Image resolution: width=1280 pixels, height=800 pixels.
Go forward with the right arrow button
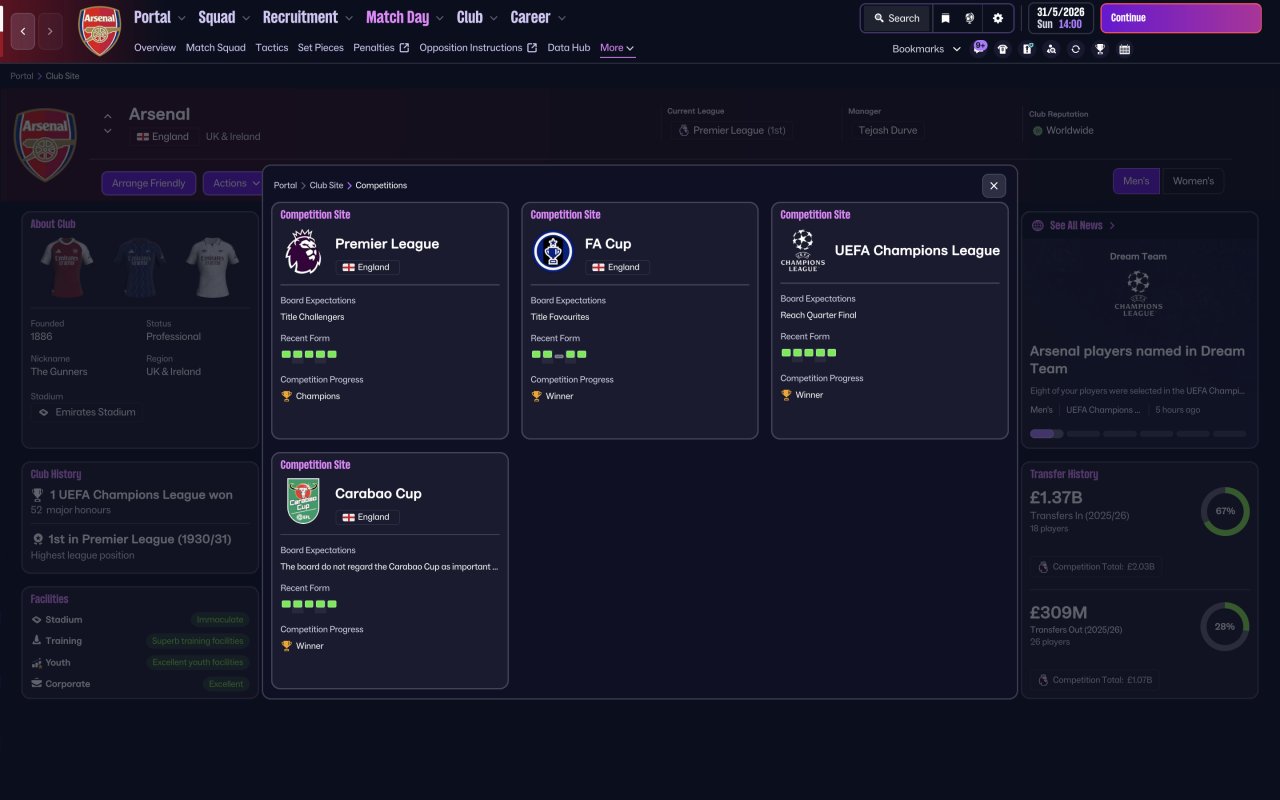[50, 31]
